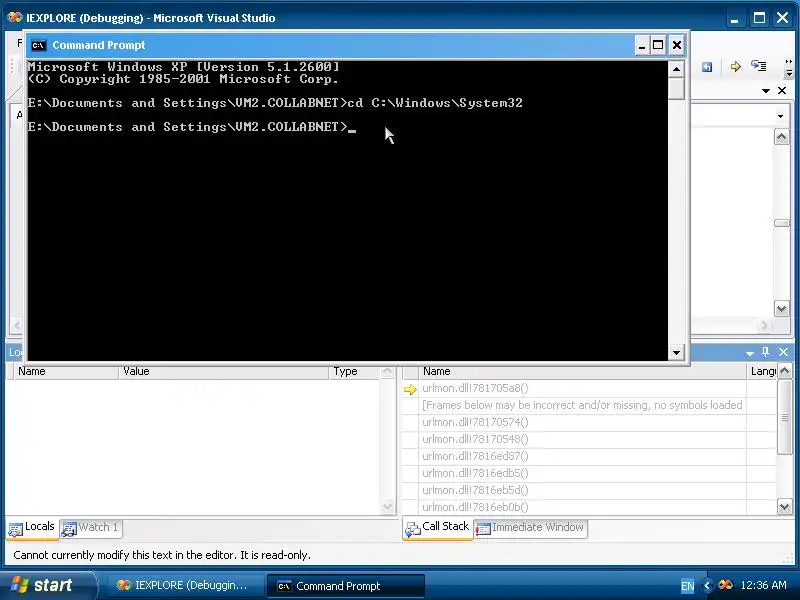Click the Locals panel scrollbar down arrow
The height and width of the screenshot is (600, 800).
pyautogui.click(x=387, y=507)
